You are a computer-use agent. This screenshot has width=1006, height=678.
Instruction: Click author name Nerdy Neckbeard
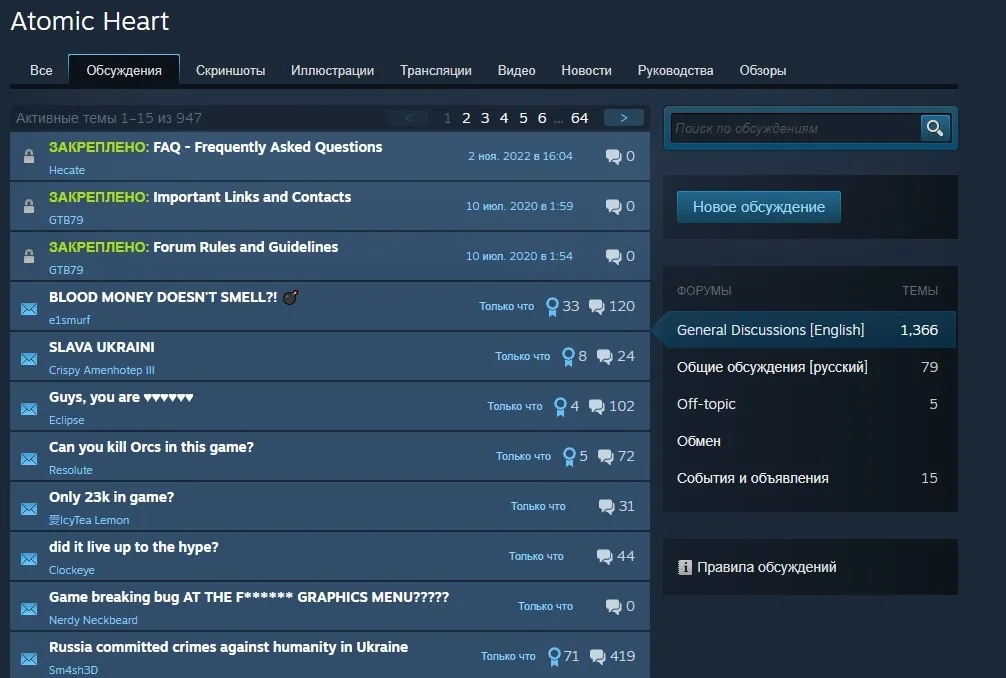pyautogui.click(x=93, y=620)
